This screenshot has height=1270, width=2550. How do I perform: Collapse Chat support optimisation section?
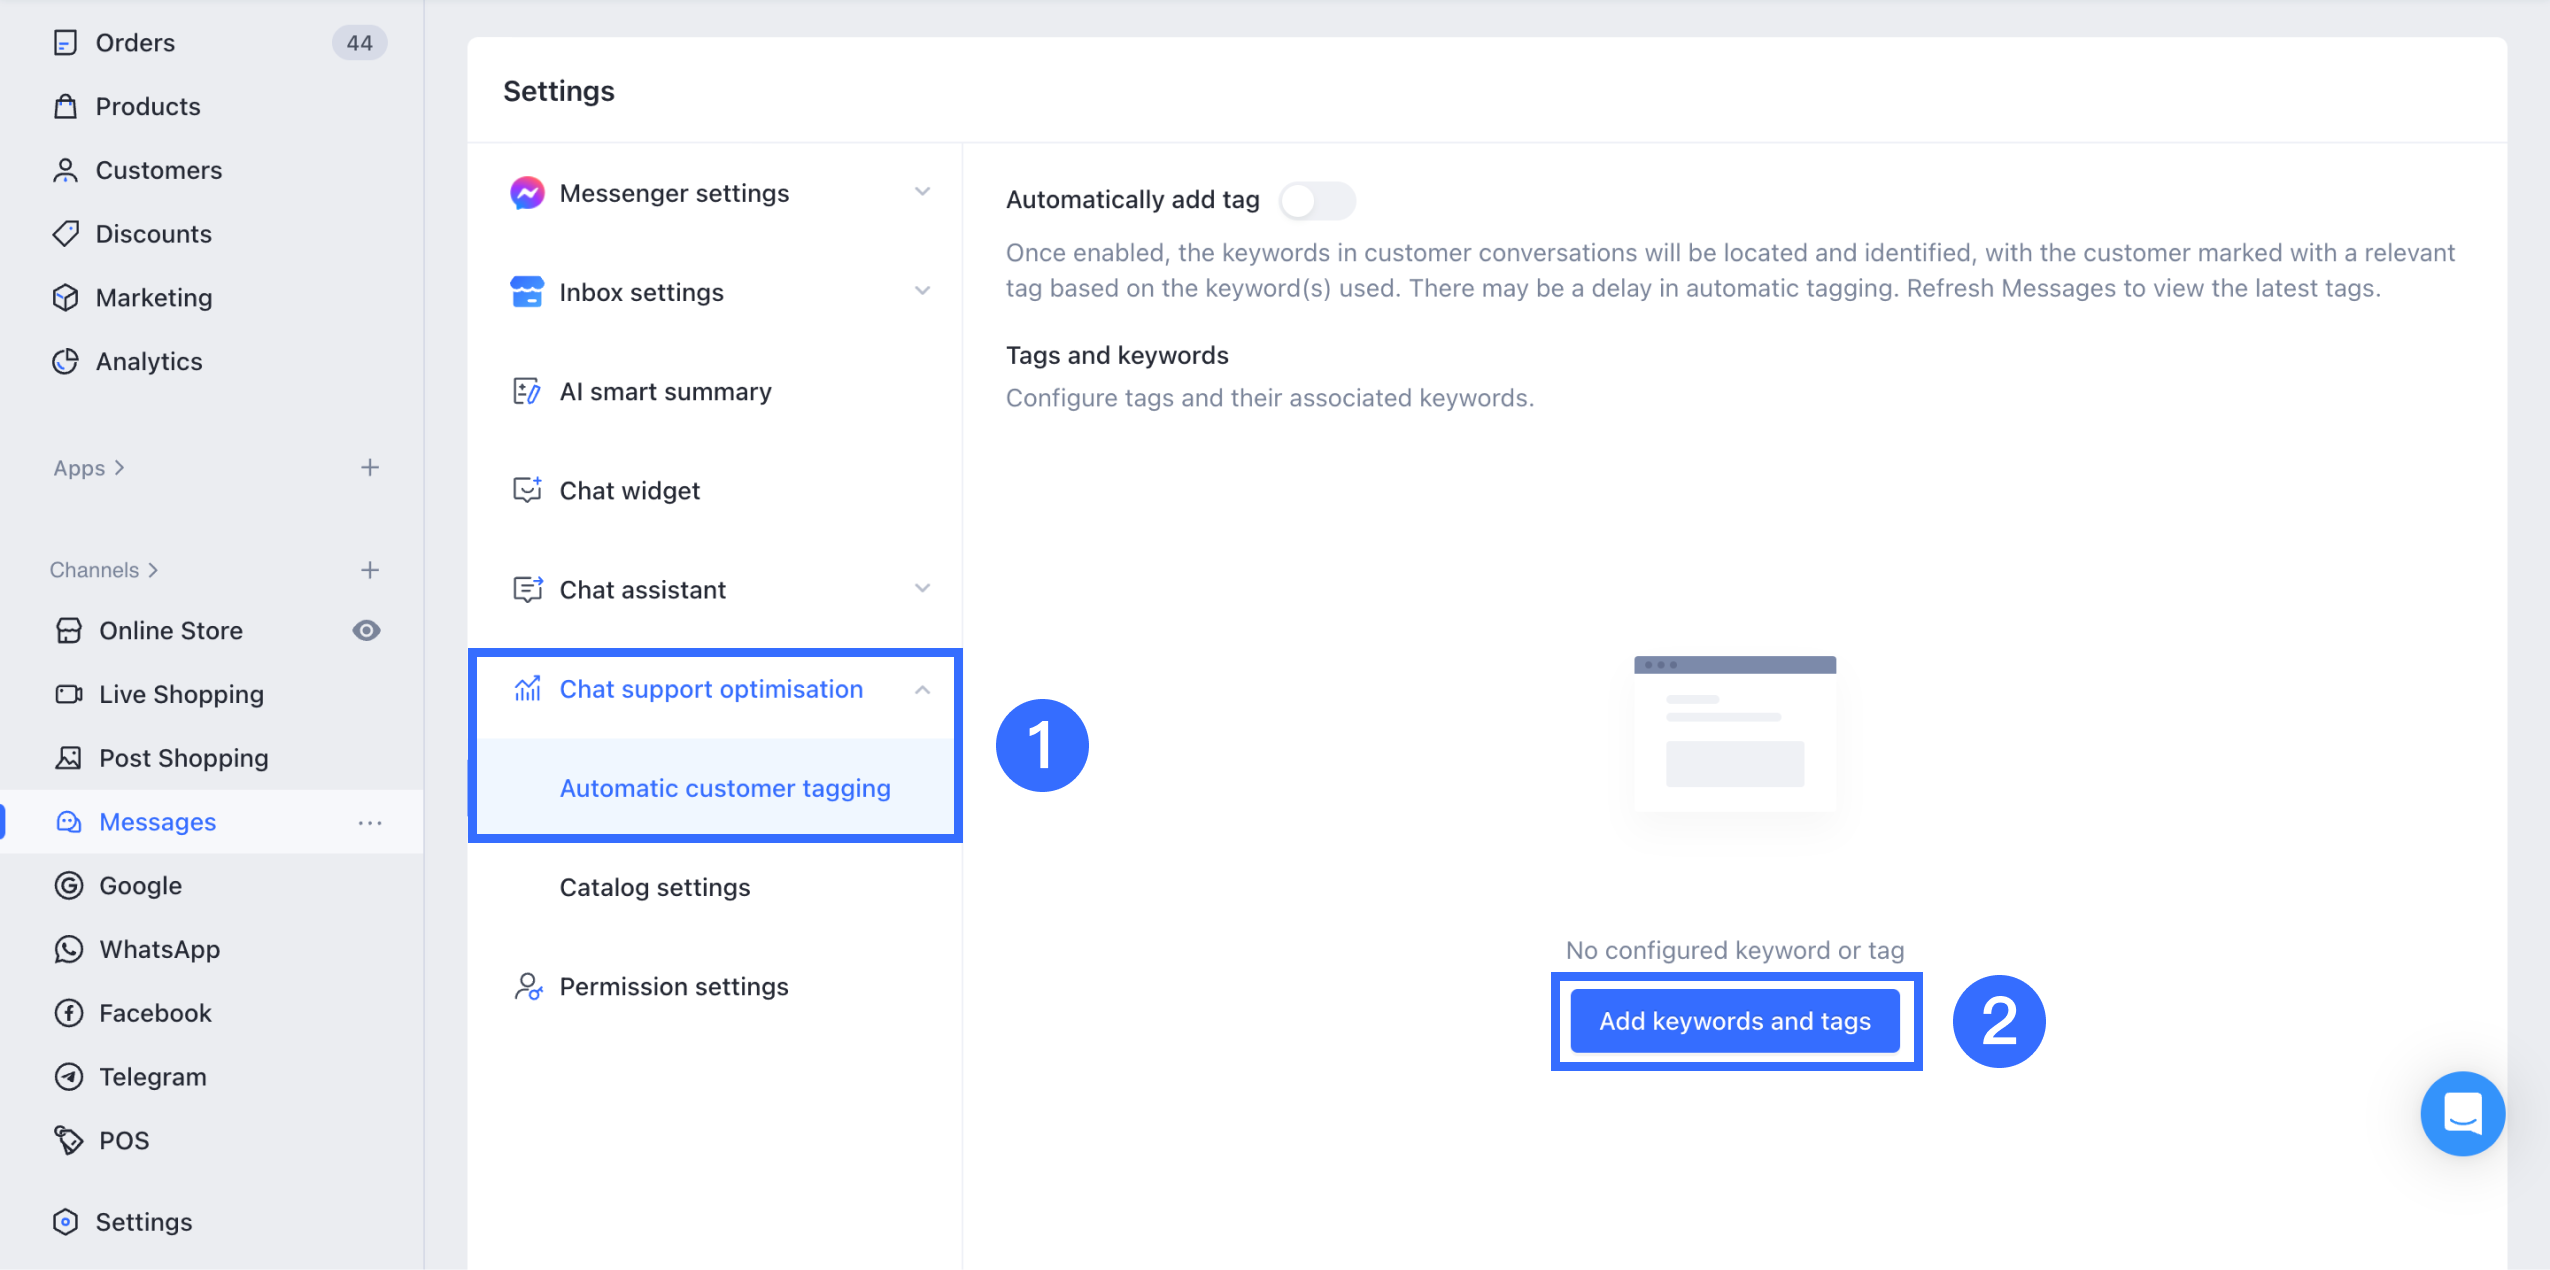(x=922, y=690)
